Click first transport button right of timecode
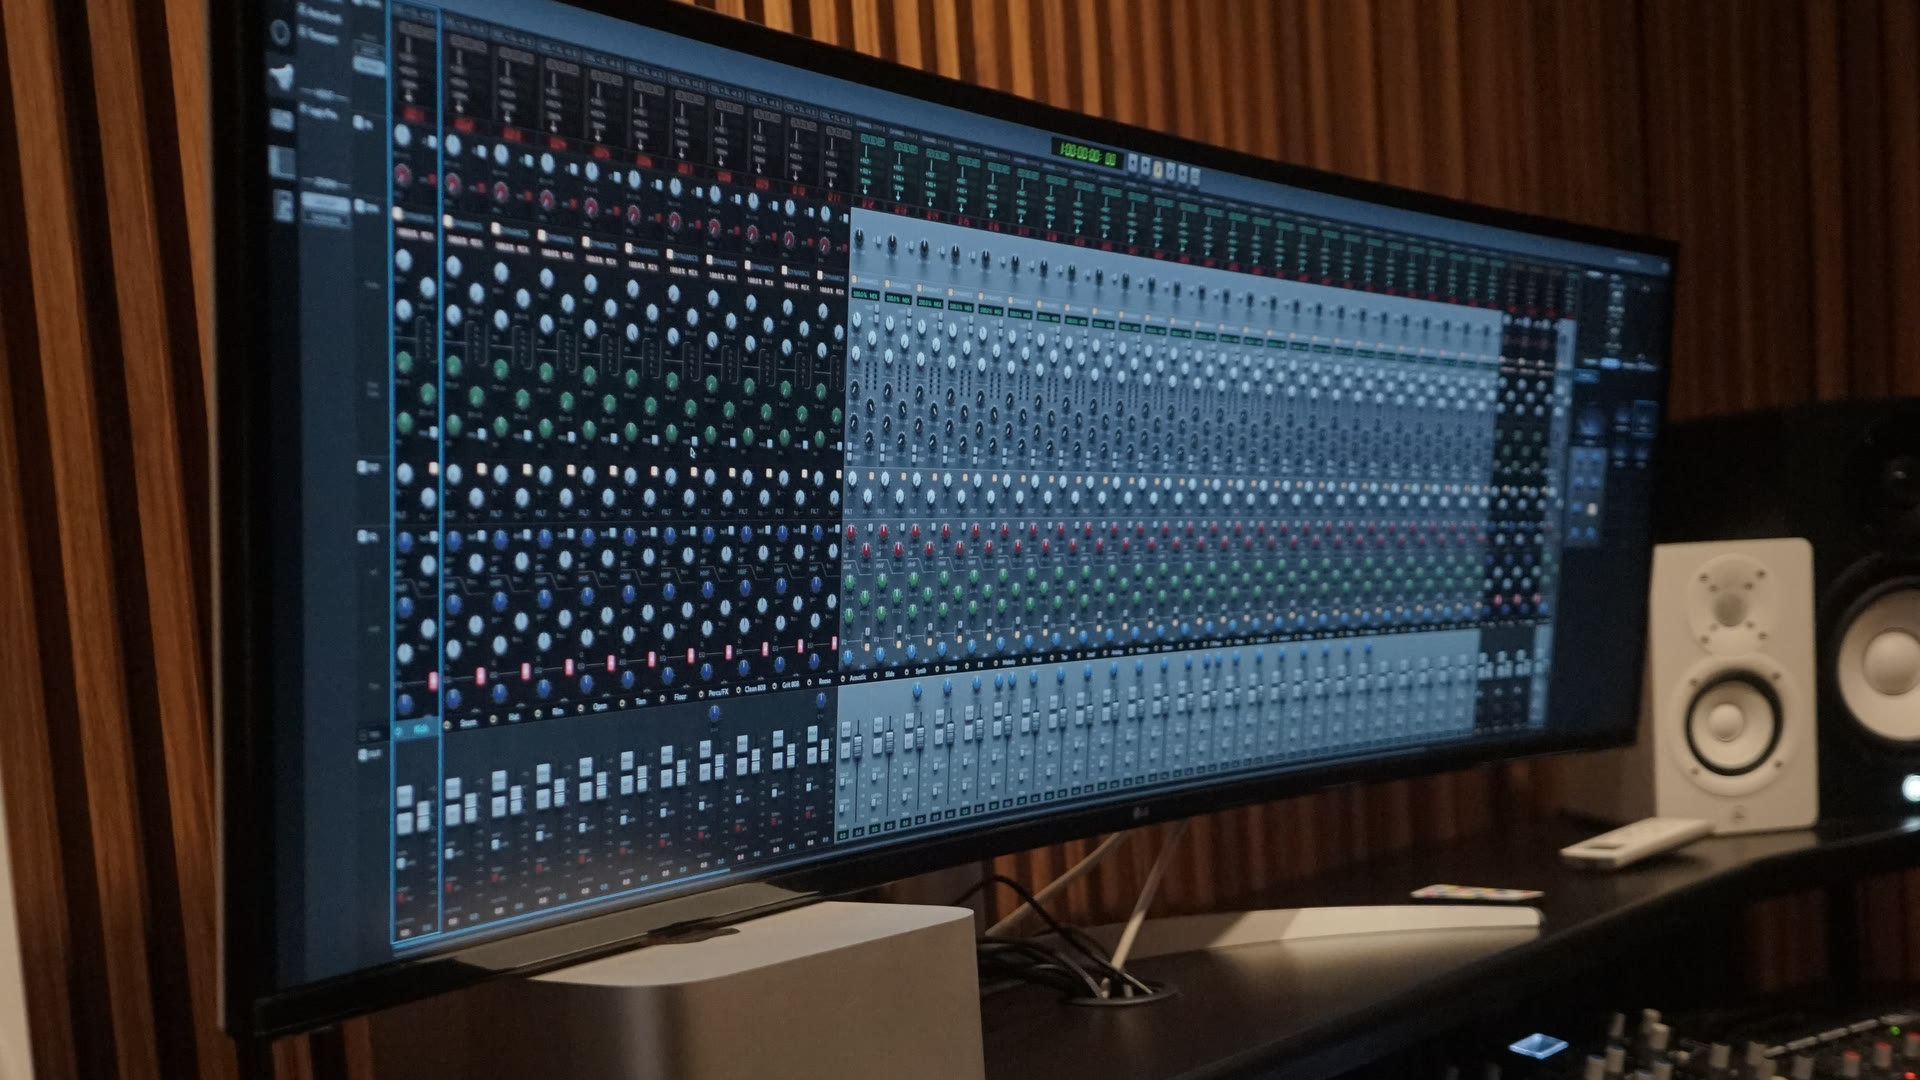1920x1080 pixels. pos(1133,164)
